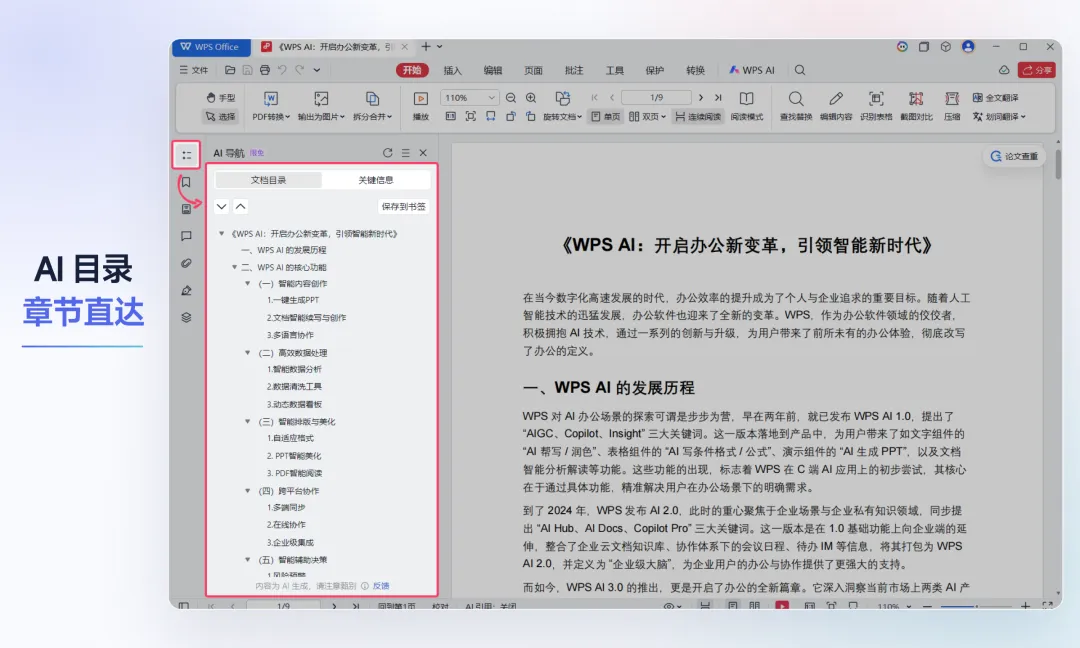
Task: Open the 文件 menu
Action: (194, 70)
